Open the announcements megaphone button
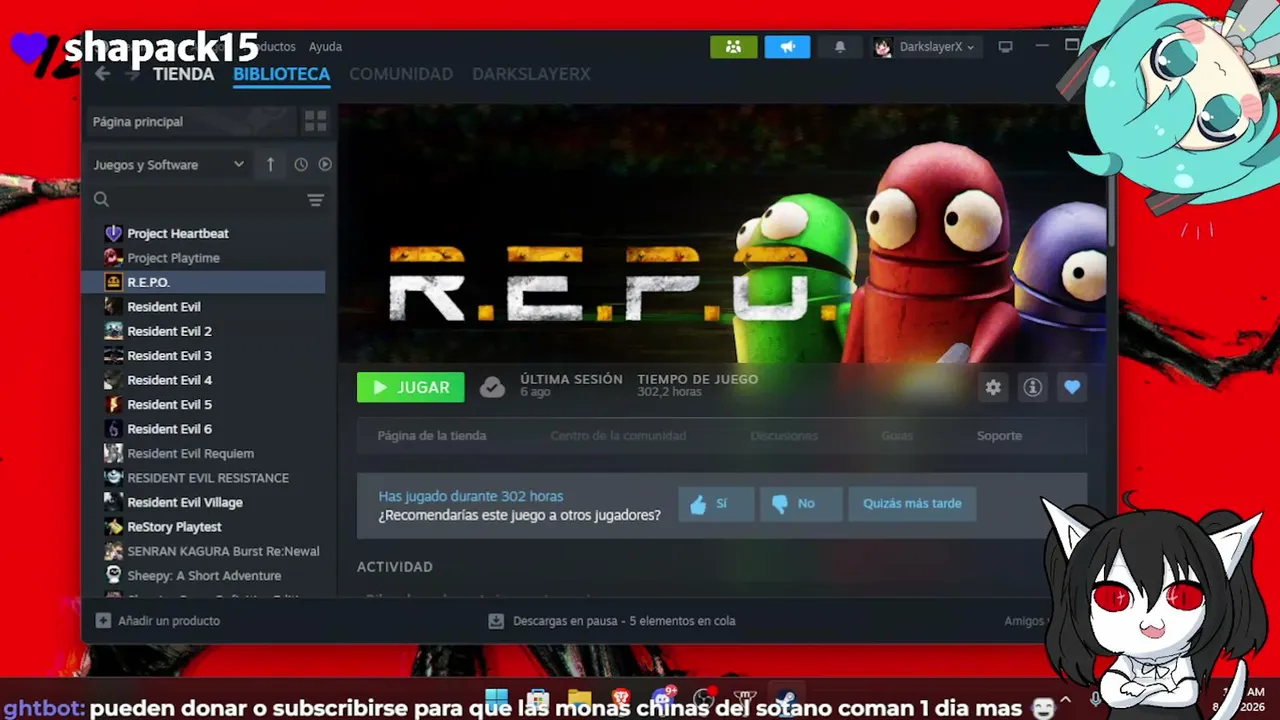 pos(787,46)
